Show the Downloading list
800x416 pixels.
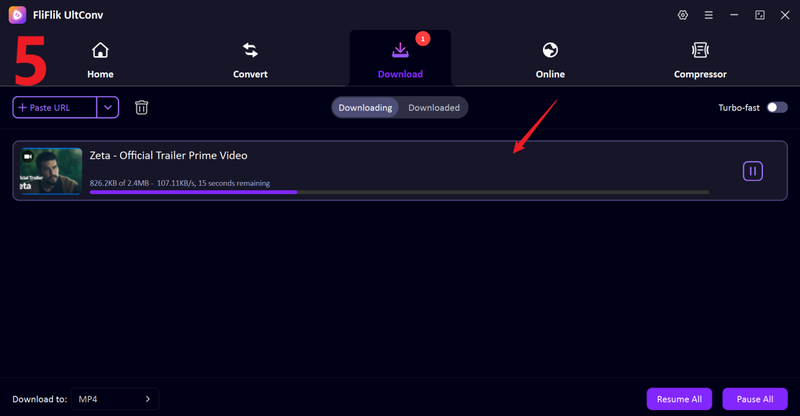(365, 108)
